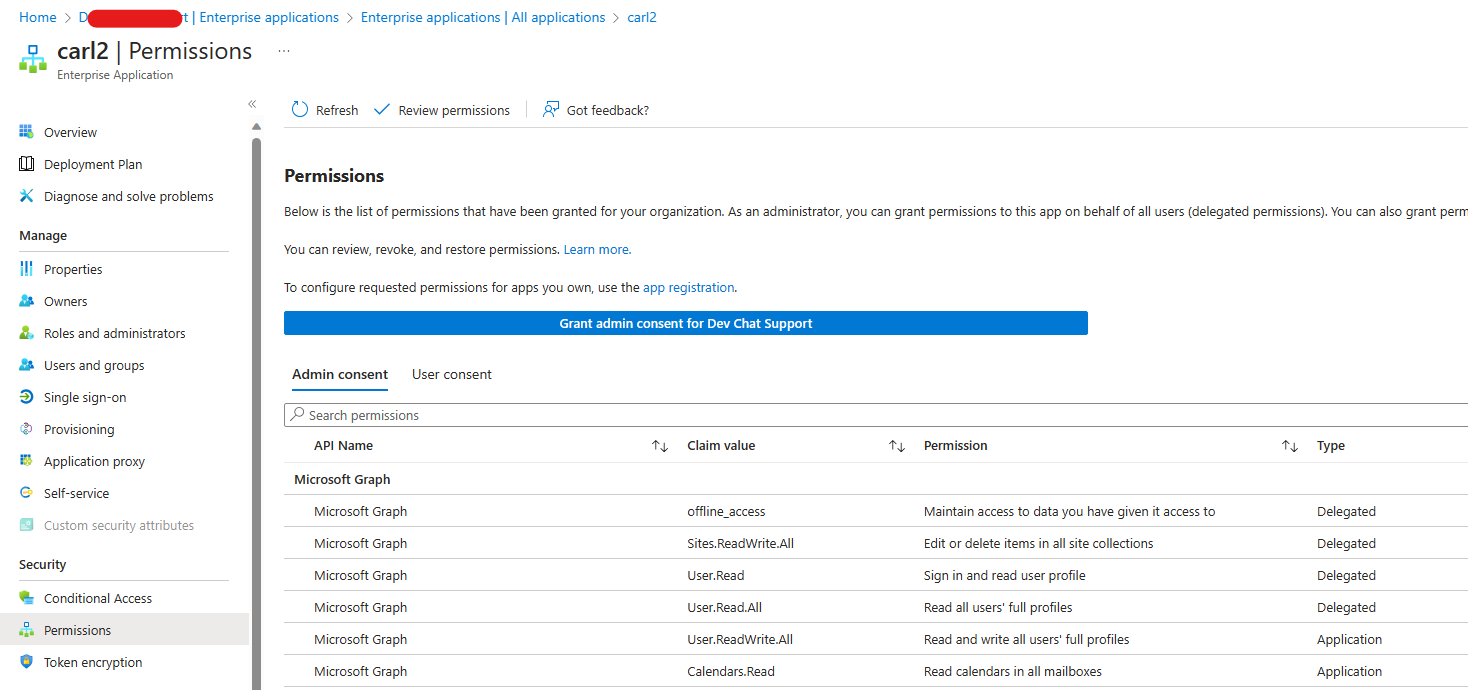Click the Token encryption shield icon

tap(26, 662)
